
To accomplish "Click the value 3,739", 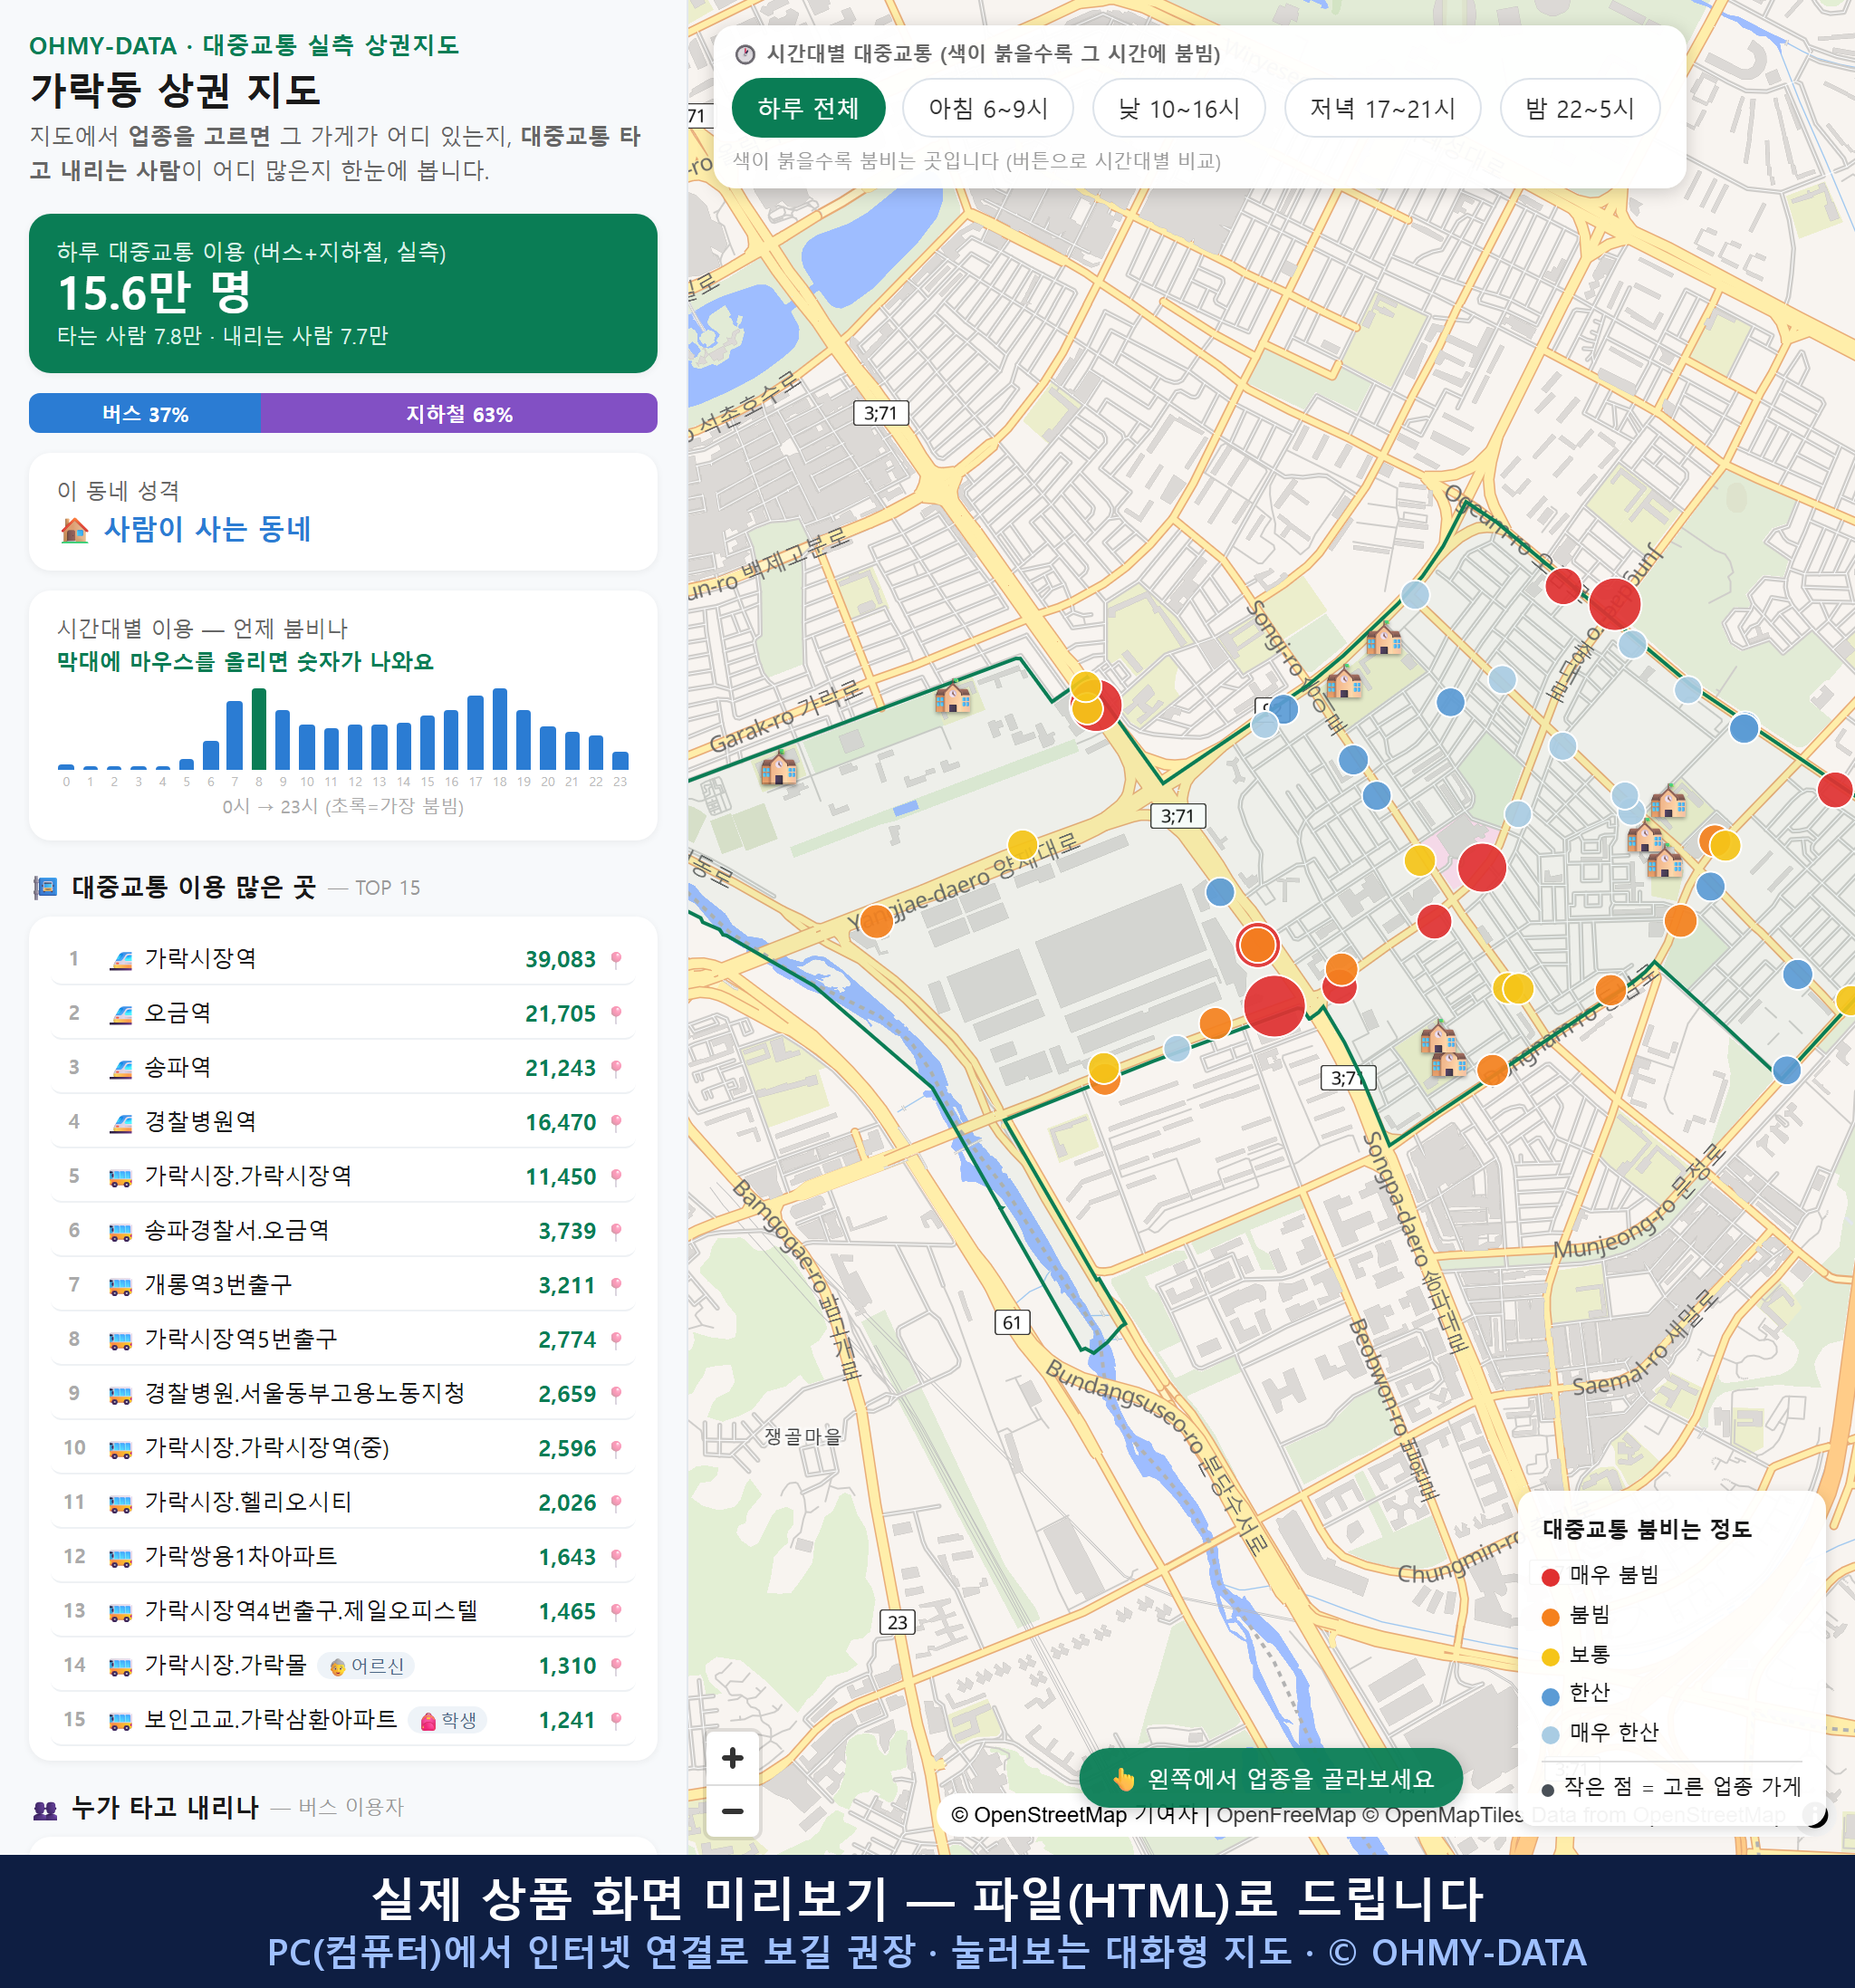I will pos(567,1231).
